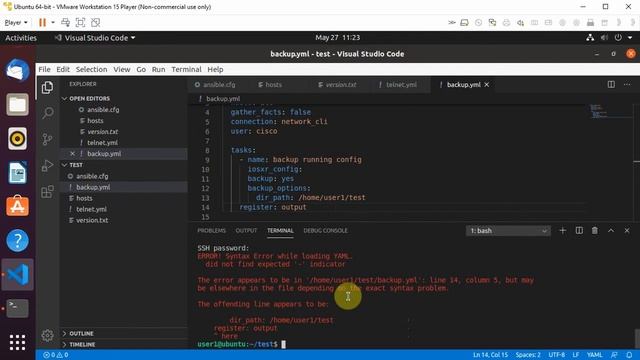Open the clock May 27 11:23 calendar
Image resolution: width=640 pixels, height=360 pixels.
(338, 38)
